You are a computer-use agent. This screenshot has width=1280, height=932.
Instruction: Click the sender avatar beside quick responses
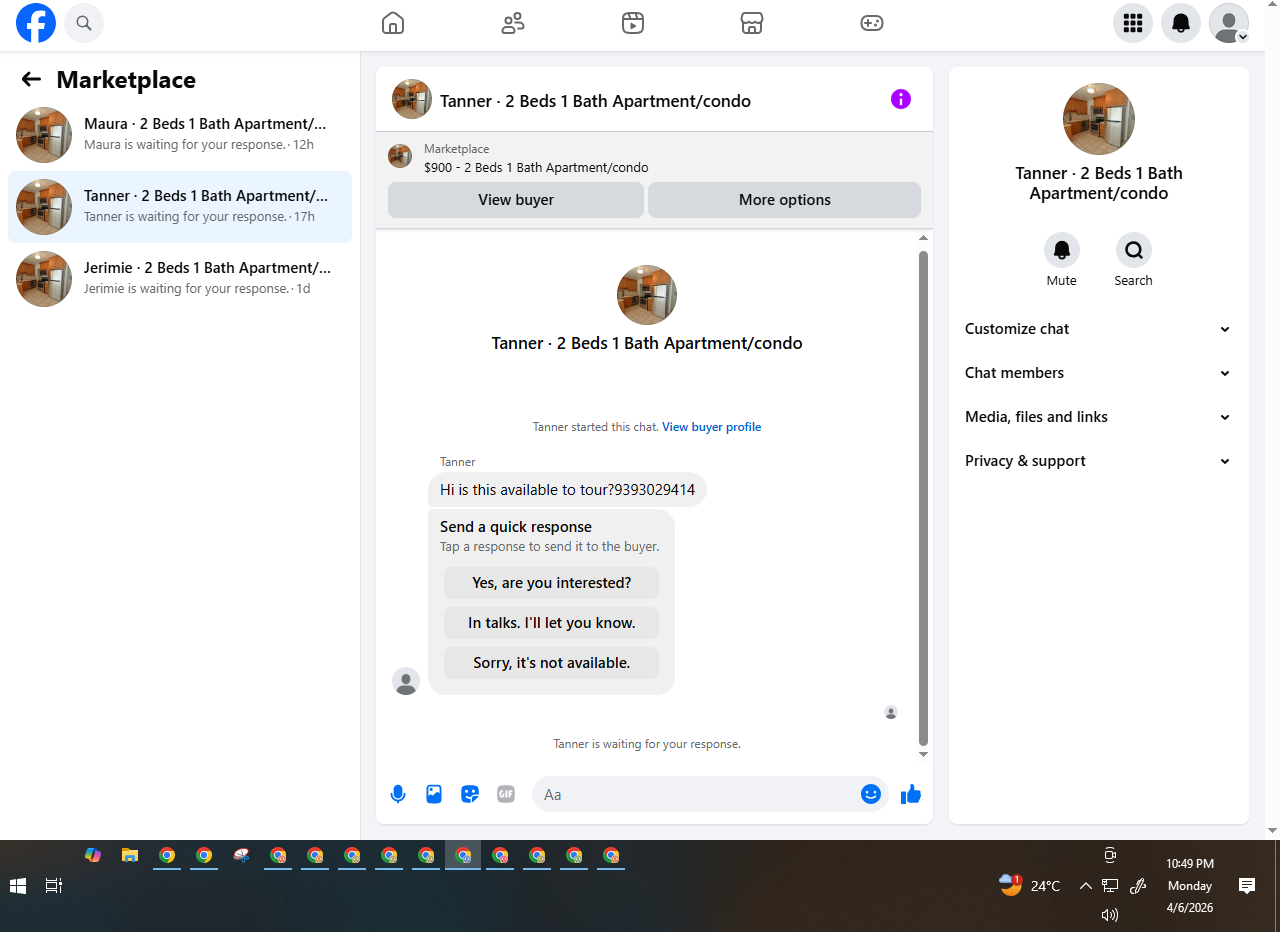point(406,681)
